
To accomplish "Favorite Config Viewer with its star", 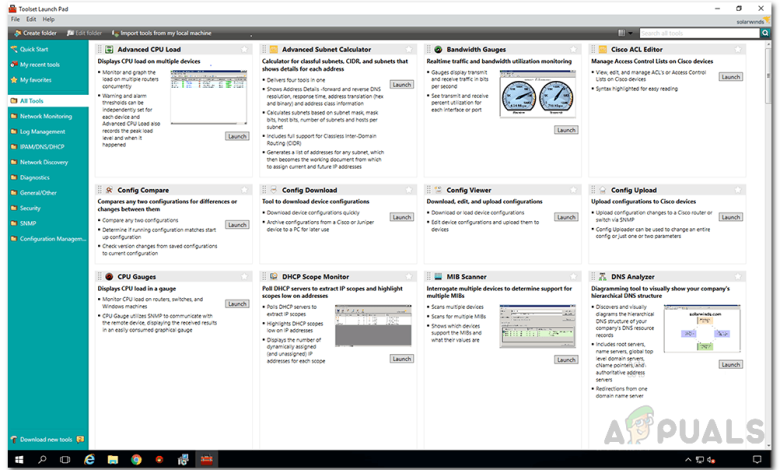I will point(574,190).
